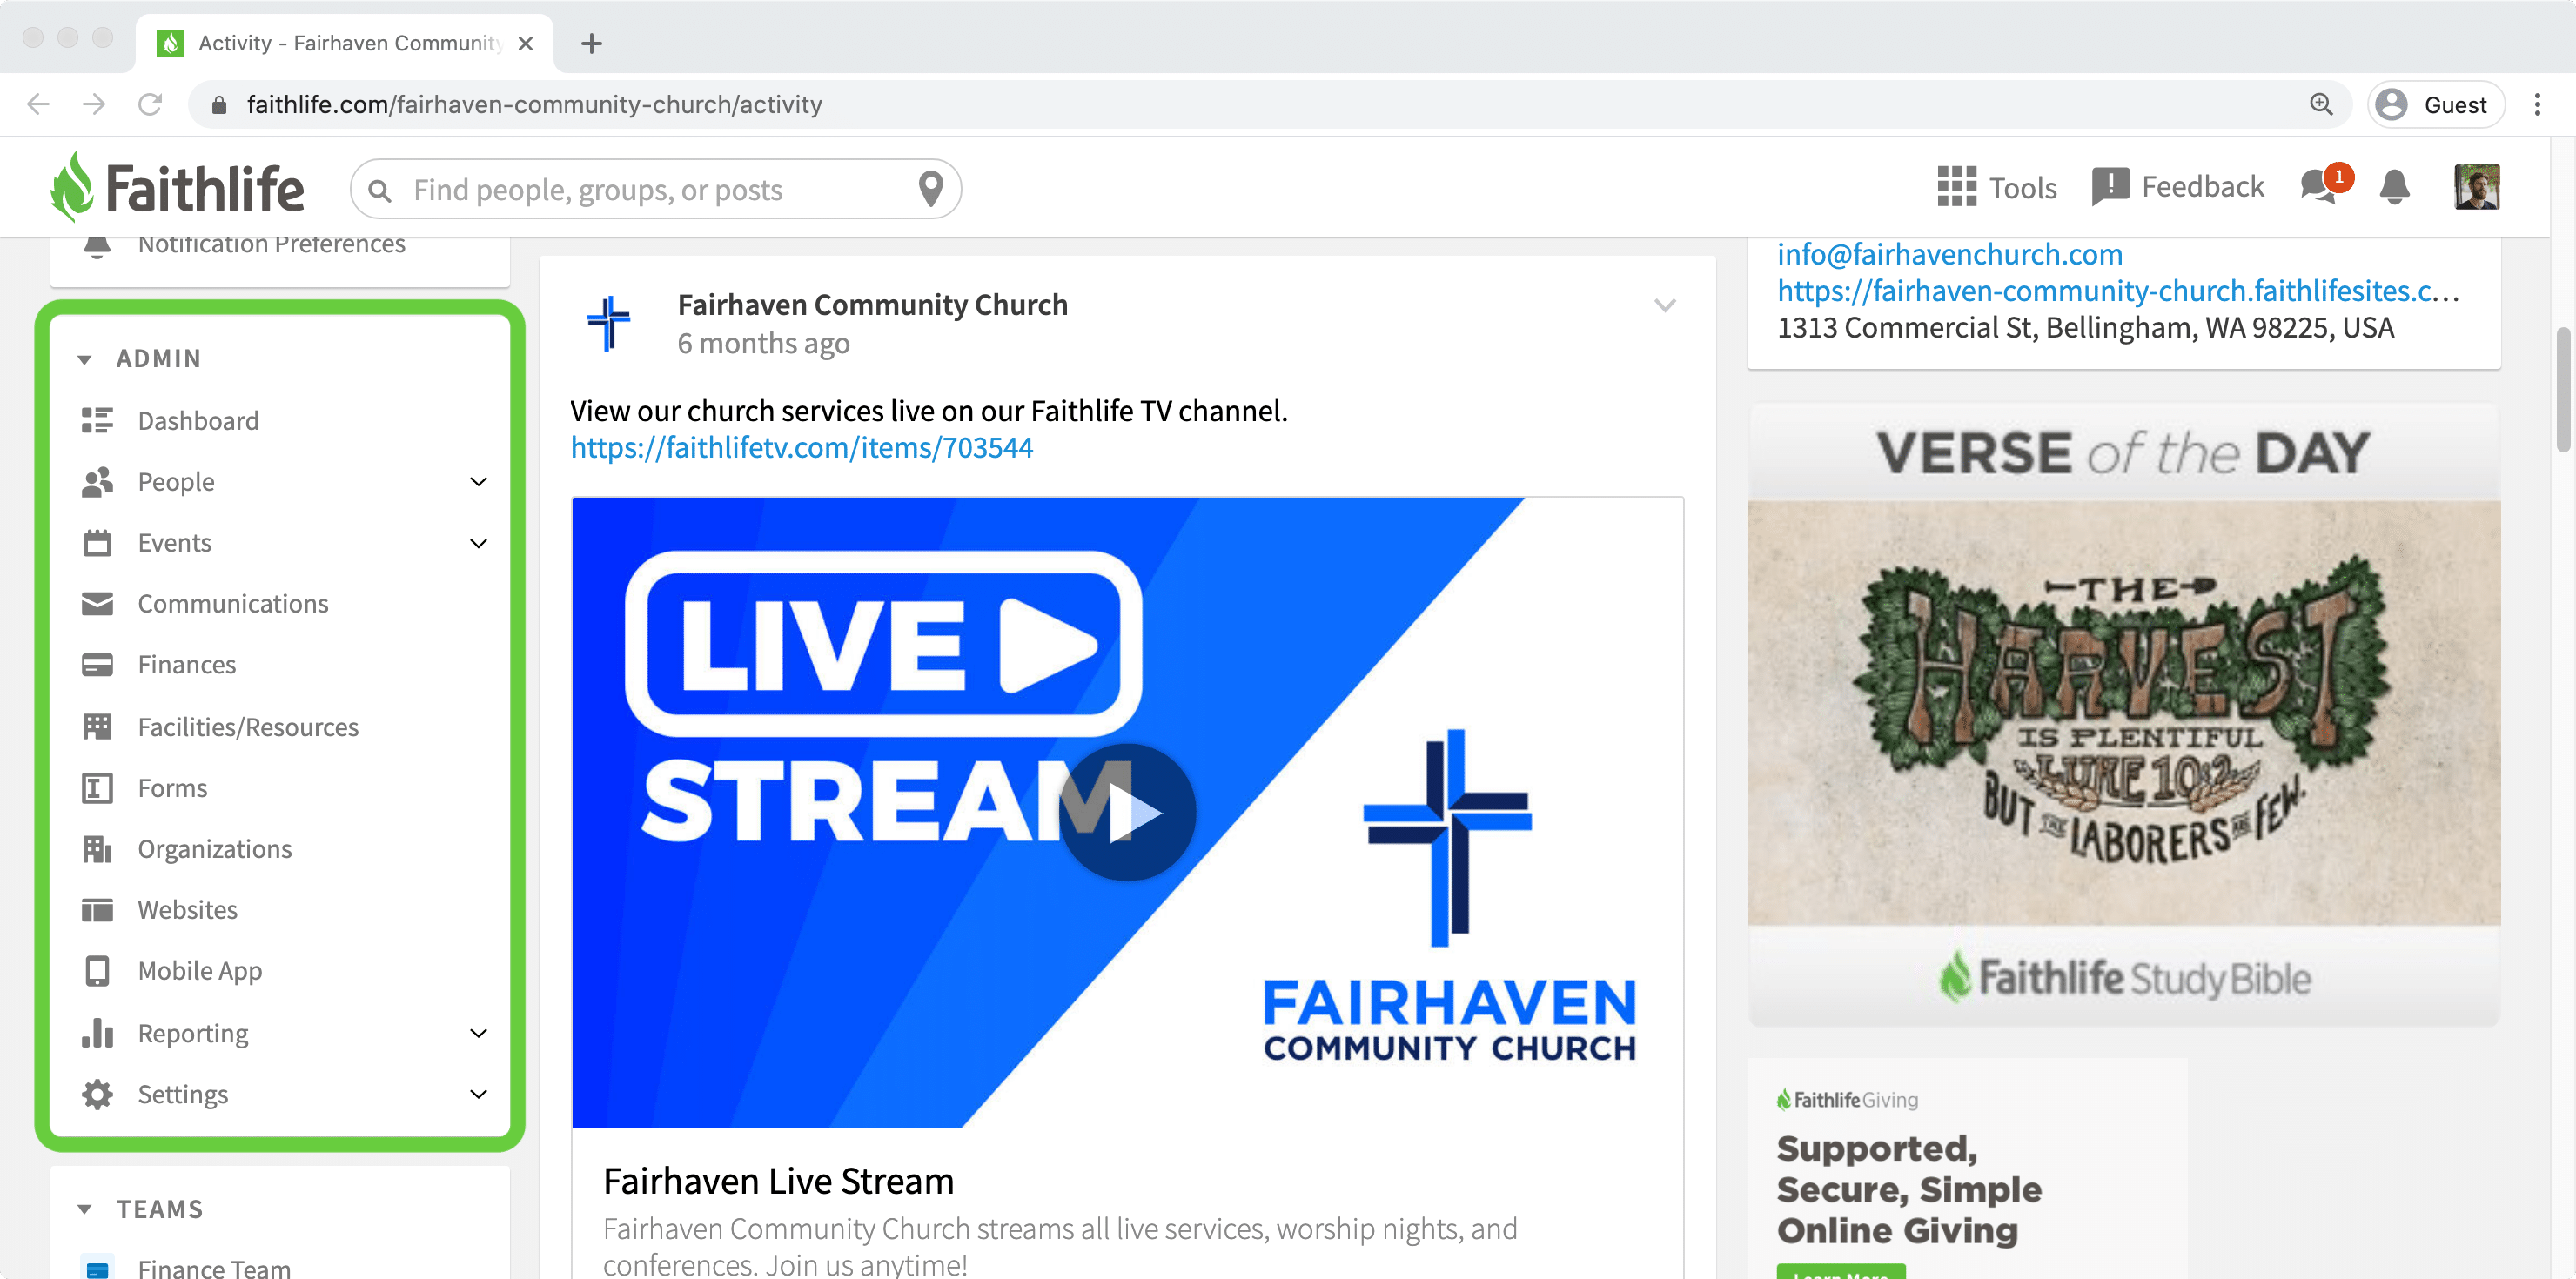2576x1279 pixels.
Task: Focus the Find people, groups, or posts field
Action: [x=655, y=188]
